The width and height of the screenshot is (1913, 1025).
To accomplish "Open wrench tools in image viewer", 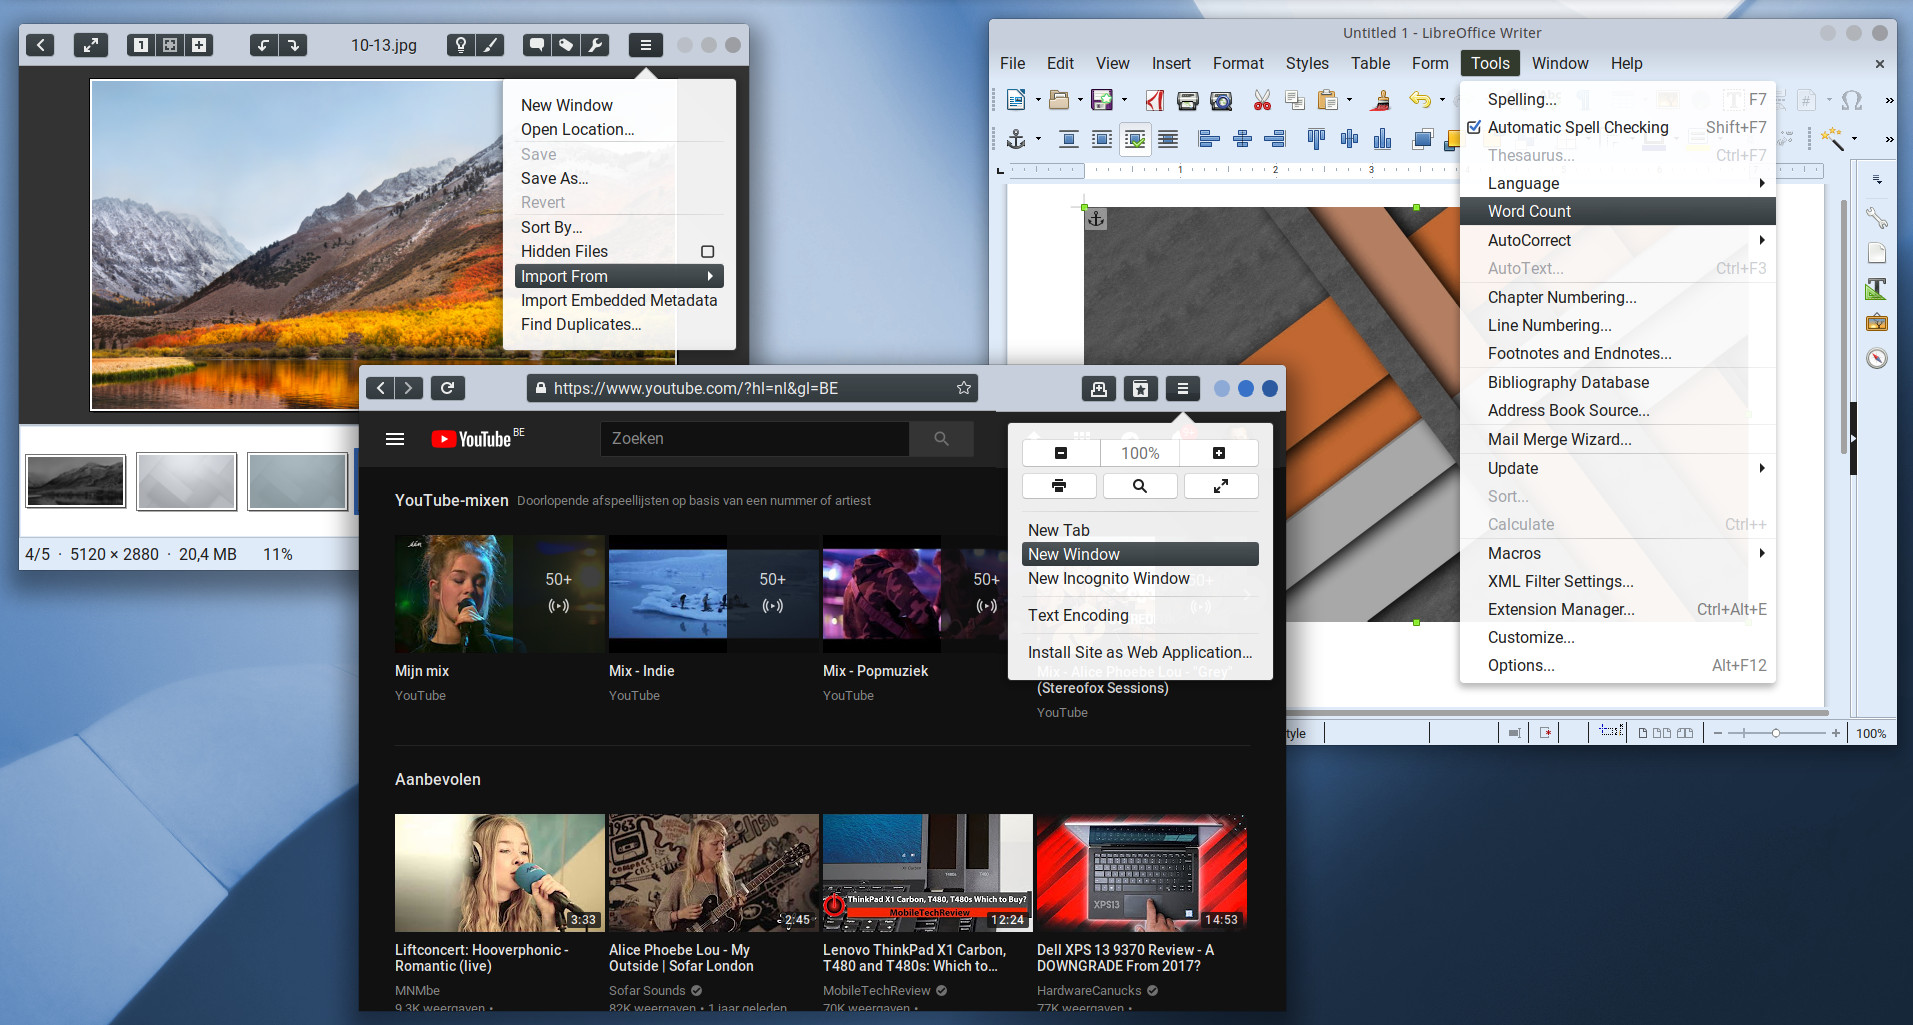I will pos(595,45).
